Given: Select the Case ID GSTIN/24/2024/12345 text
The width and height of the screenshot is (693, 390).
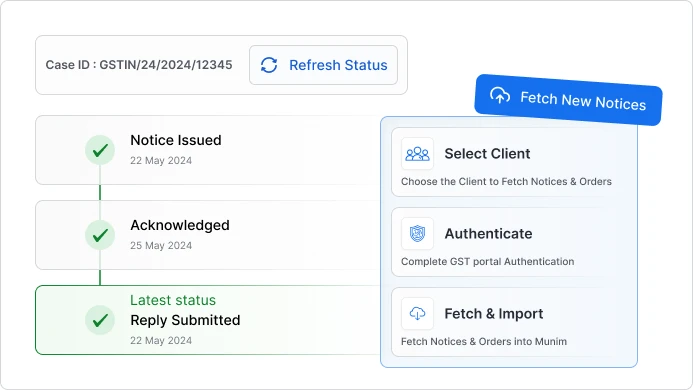Looking at the screenshot, I should coord(139,65).
